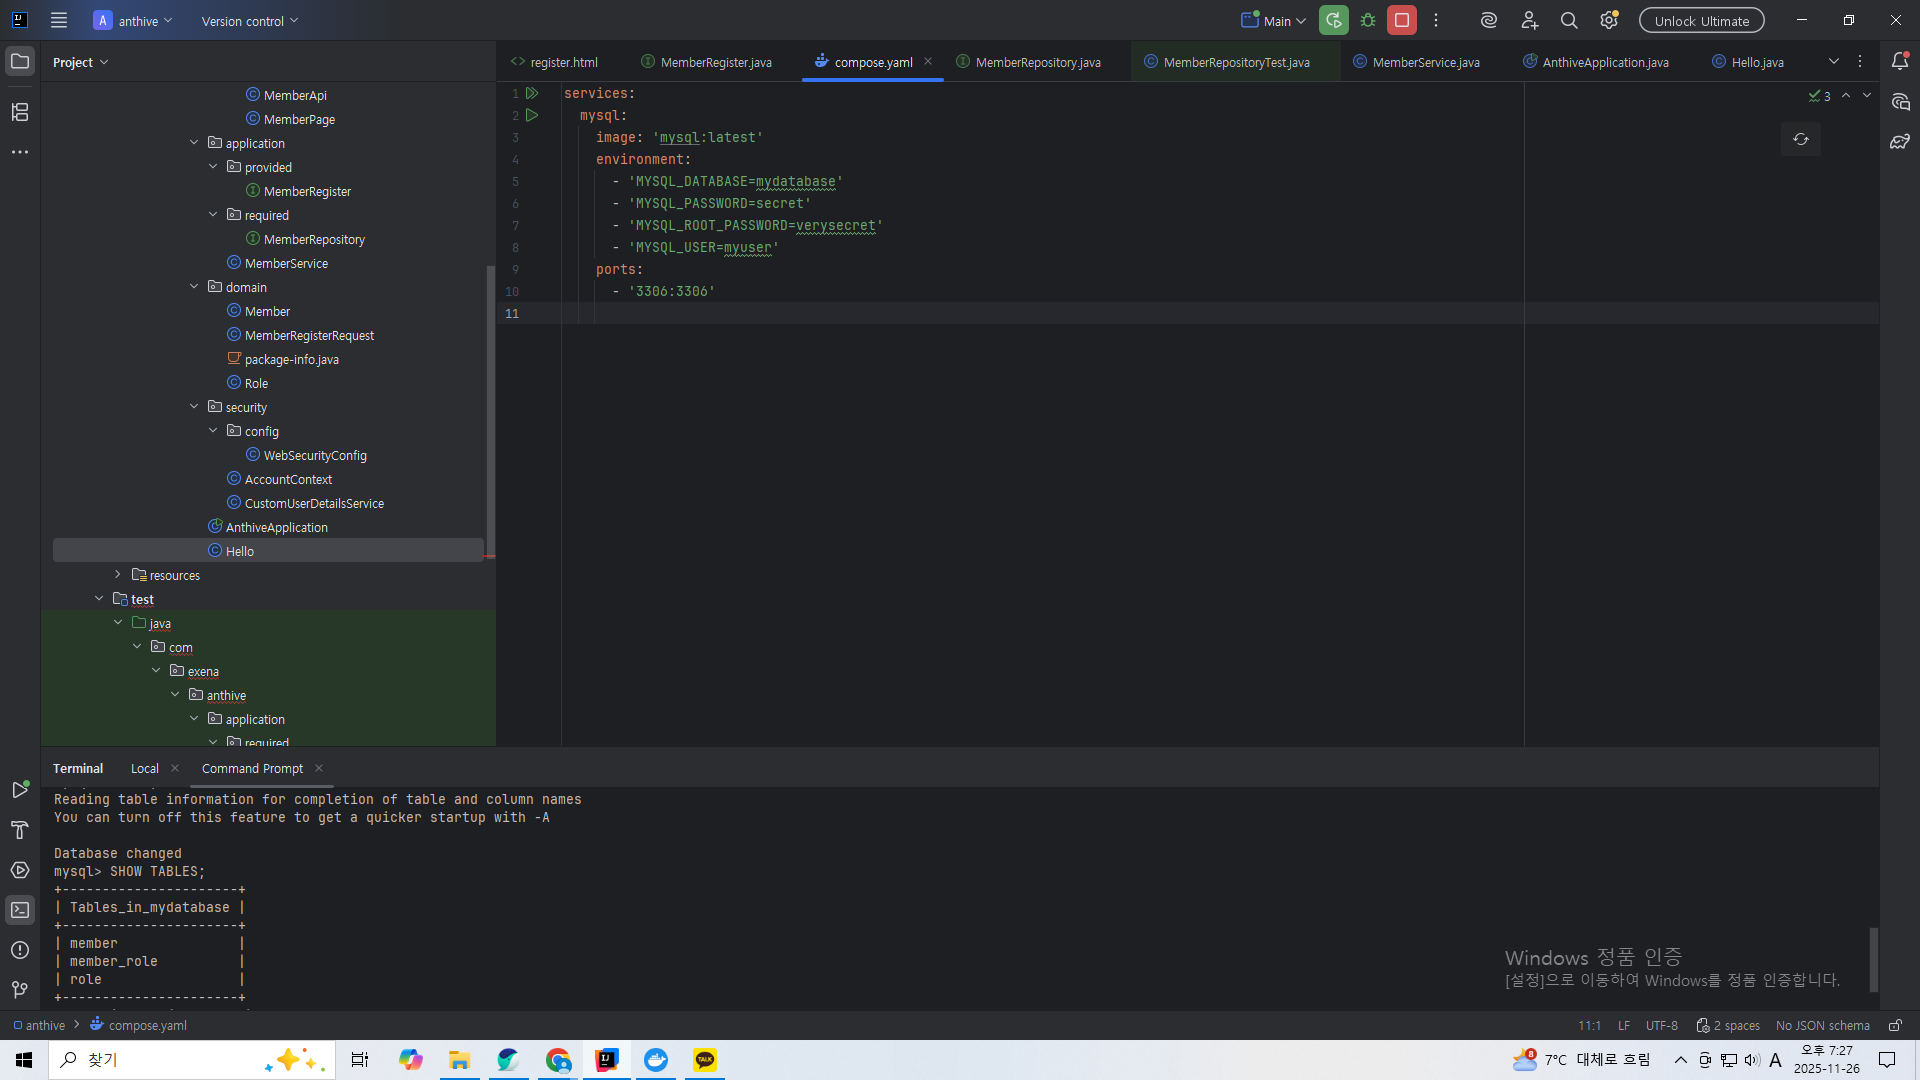
Task: Switch to MemberService.java editor tab
Action: click(x=1425, y=62)
